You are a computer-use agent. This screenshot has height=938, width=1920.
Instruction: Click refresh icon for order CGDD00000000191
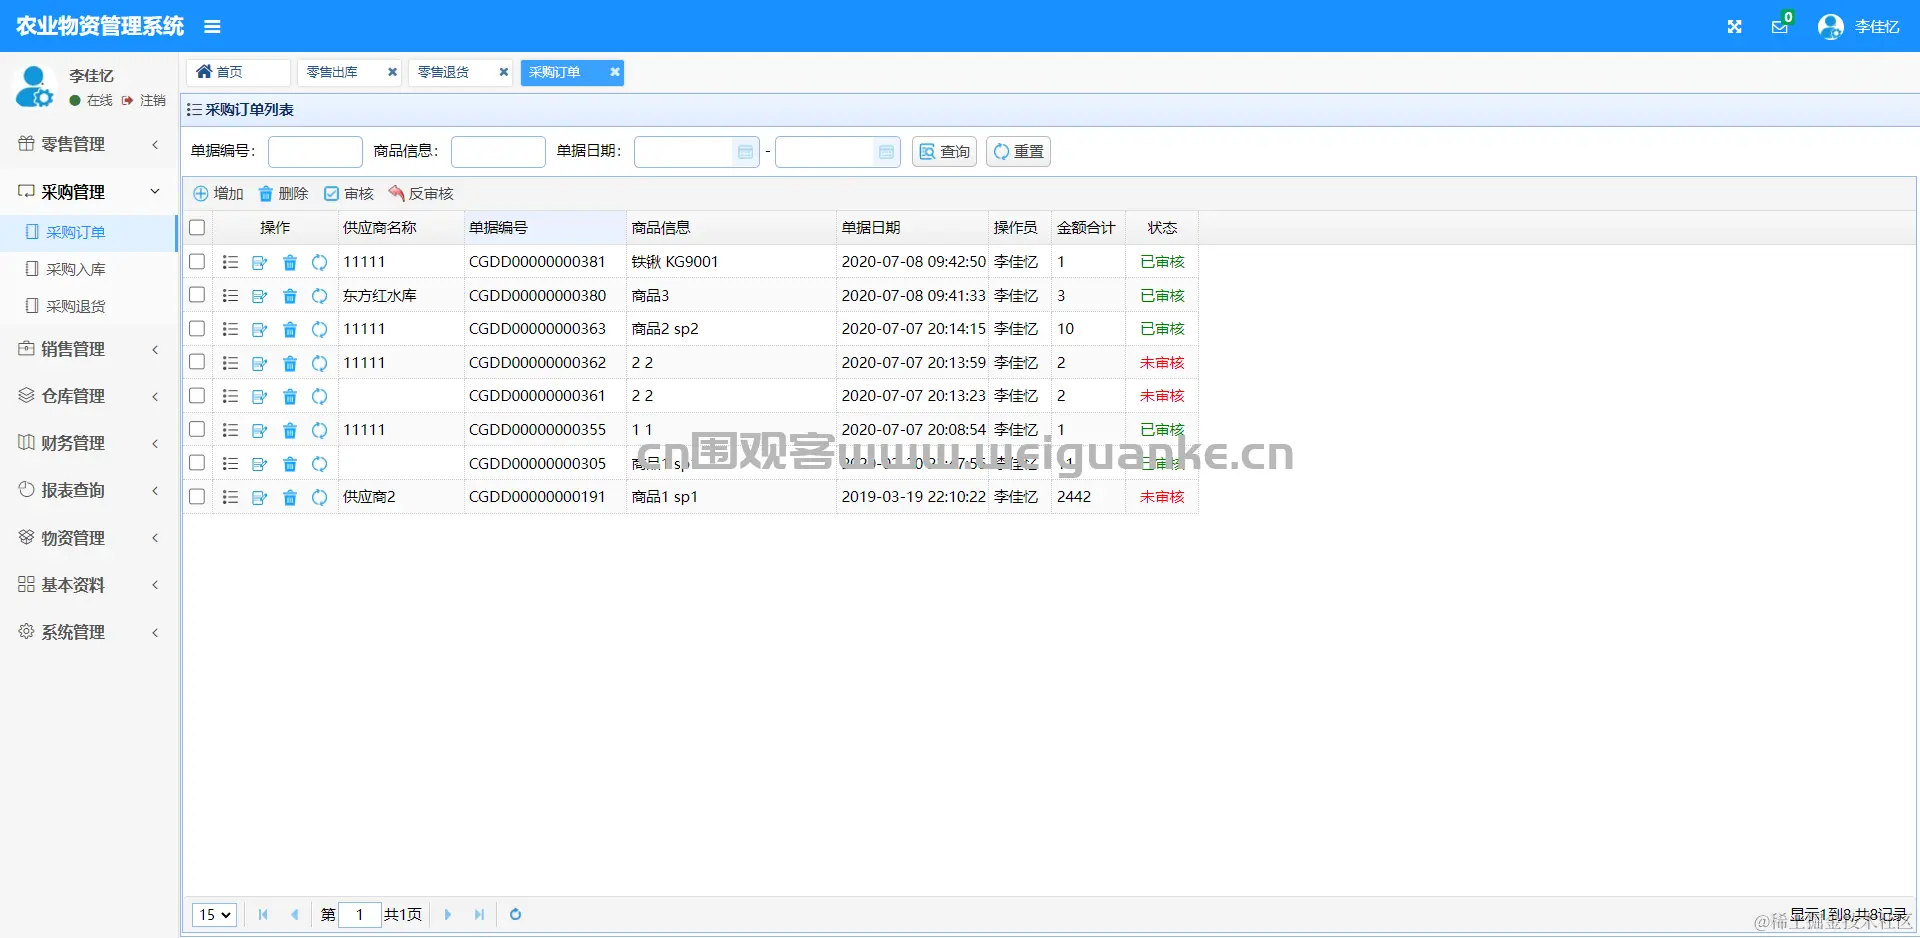[319, 497]
